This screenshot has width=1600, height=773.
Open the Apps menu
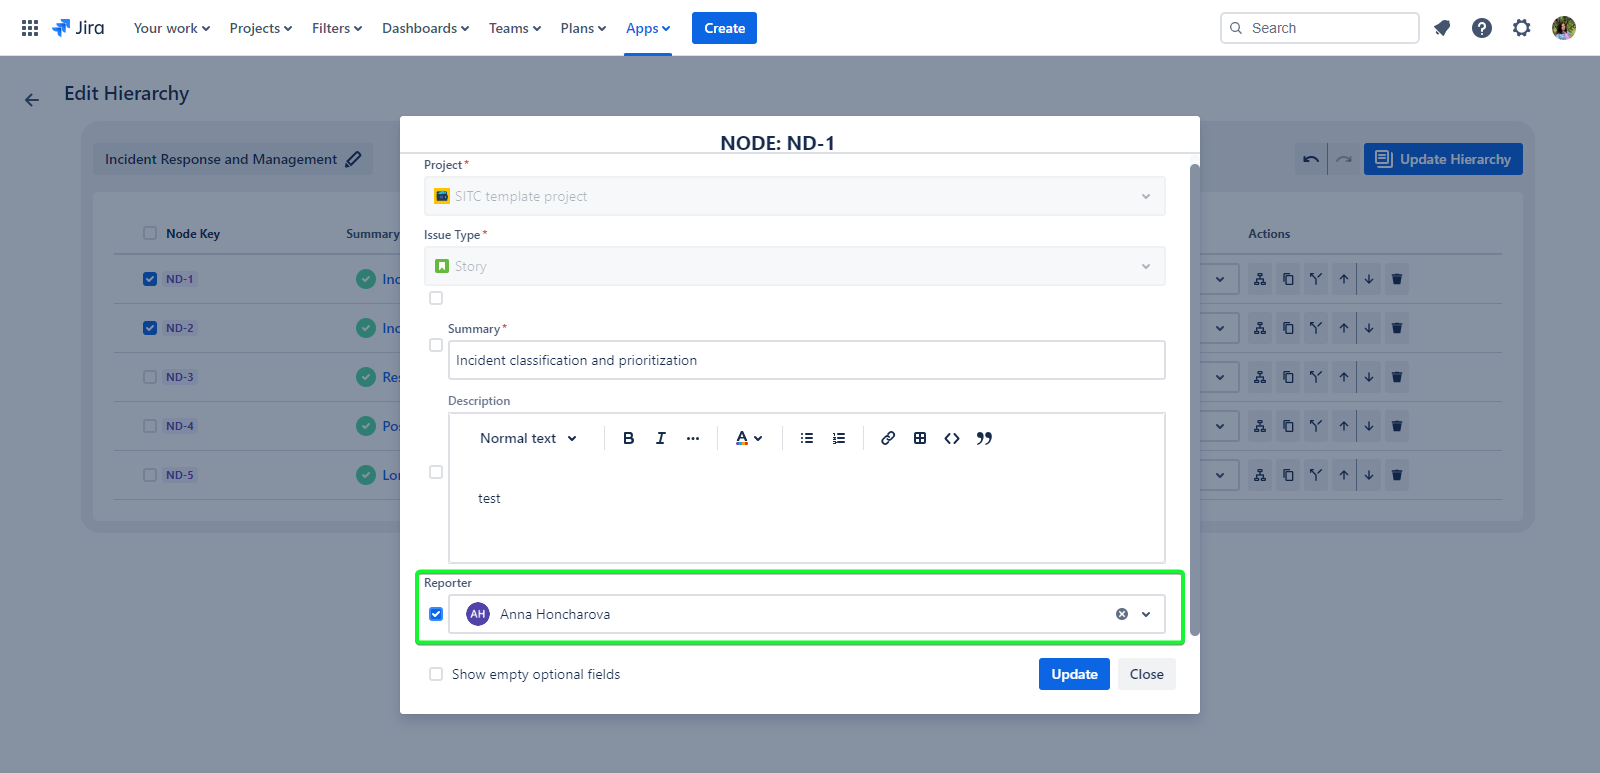(647, 28)
